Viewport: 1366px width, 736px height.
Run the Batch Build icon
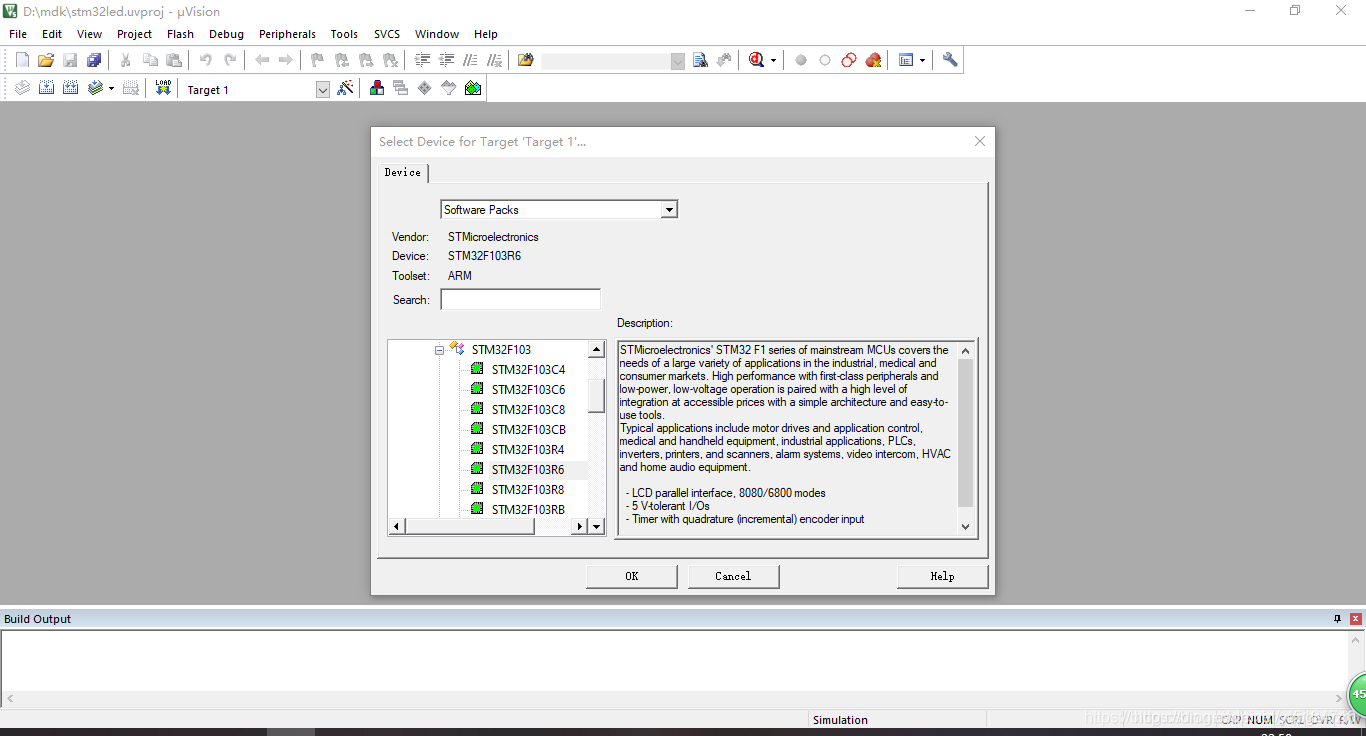[95, 88]
